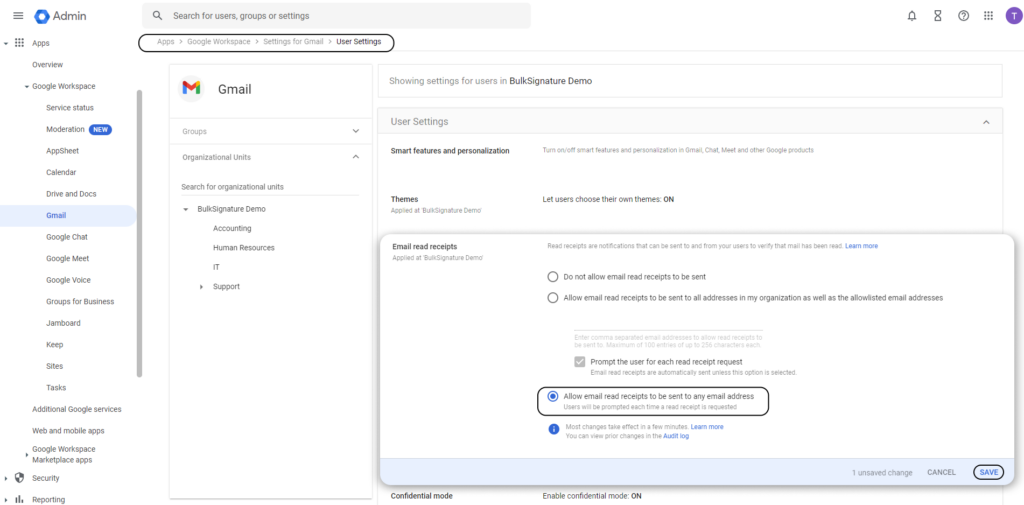Image resolution: width=1024 pixels, height=505 pixels.
Task: Collapse the Apps sidebar section arrow
Action: pos(6,44)
